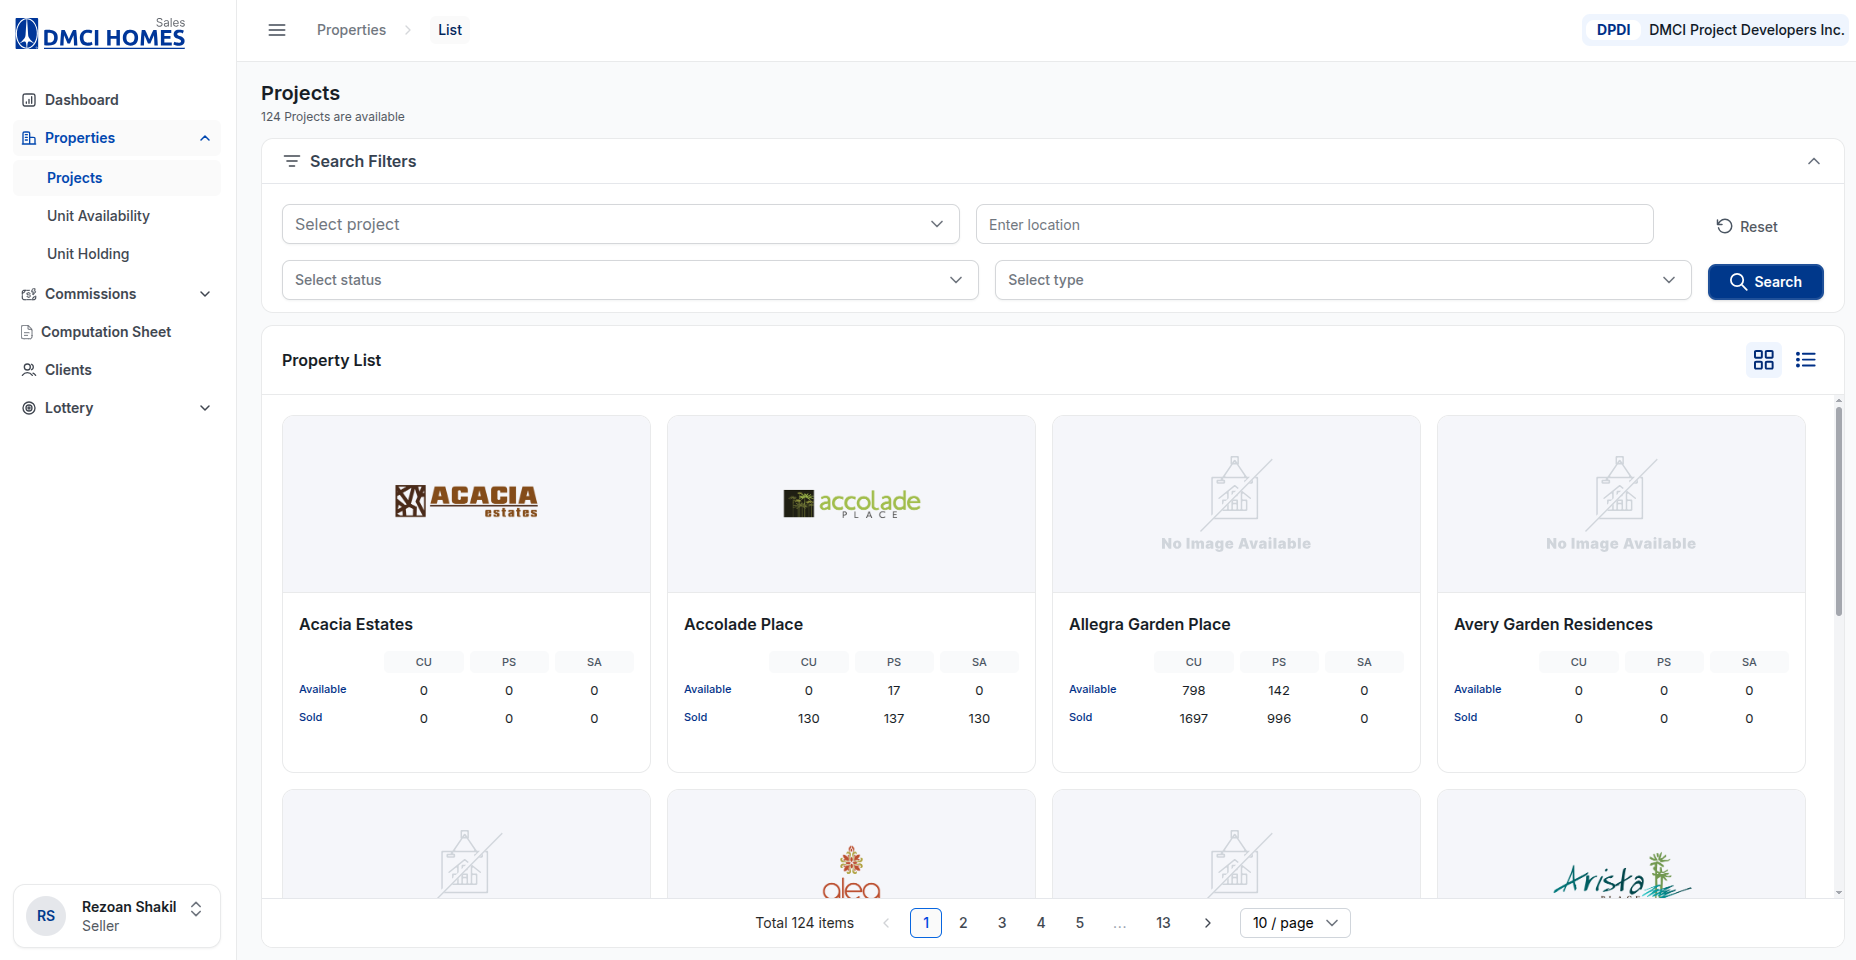
Task: Go to page 2
Action: click(x=963, y=923)
